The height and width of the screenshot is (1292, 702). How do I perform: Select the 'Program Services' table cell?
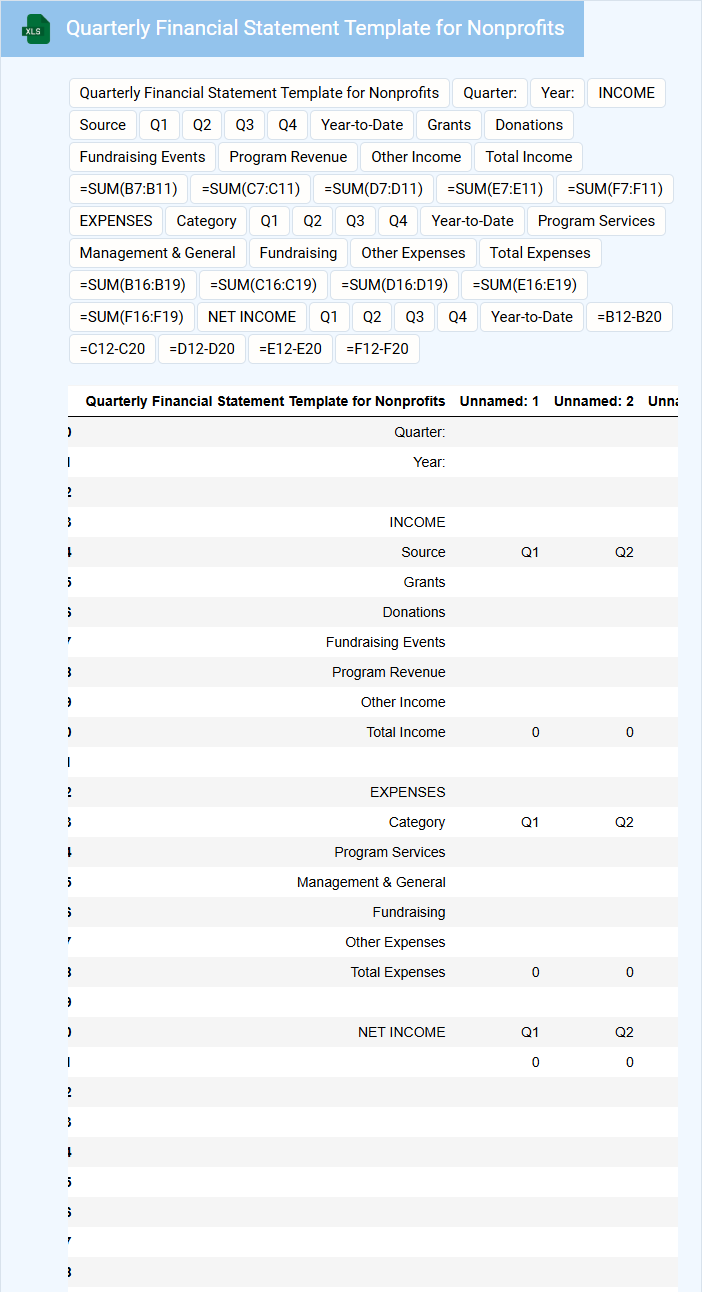click(390, 852)
